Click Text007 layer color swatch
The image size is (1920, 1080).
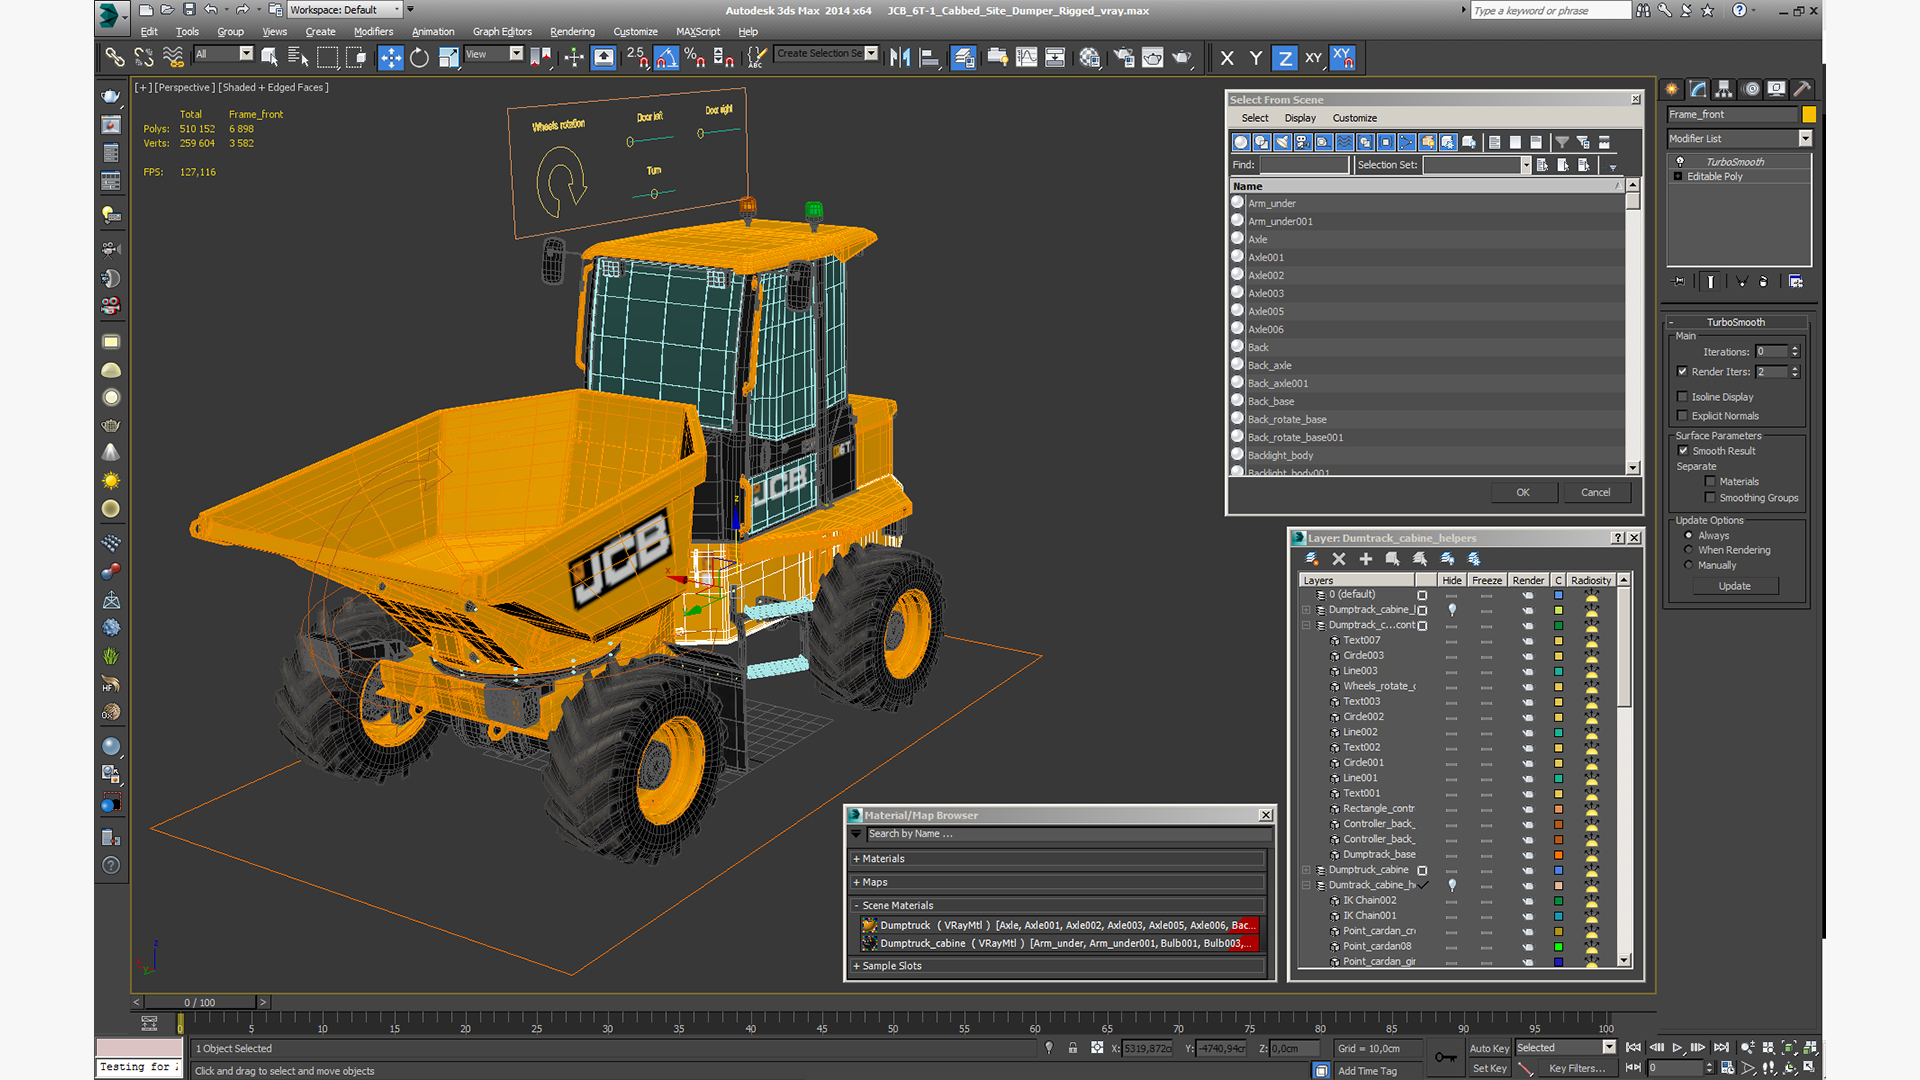(1558, 640)
